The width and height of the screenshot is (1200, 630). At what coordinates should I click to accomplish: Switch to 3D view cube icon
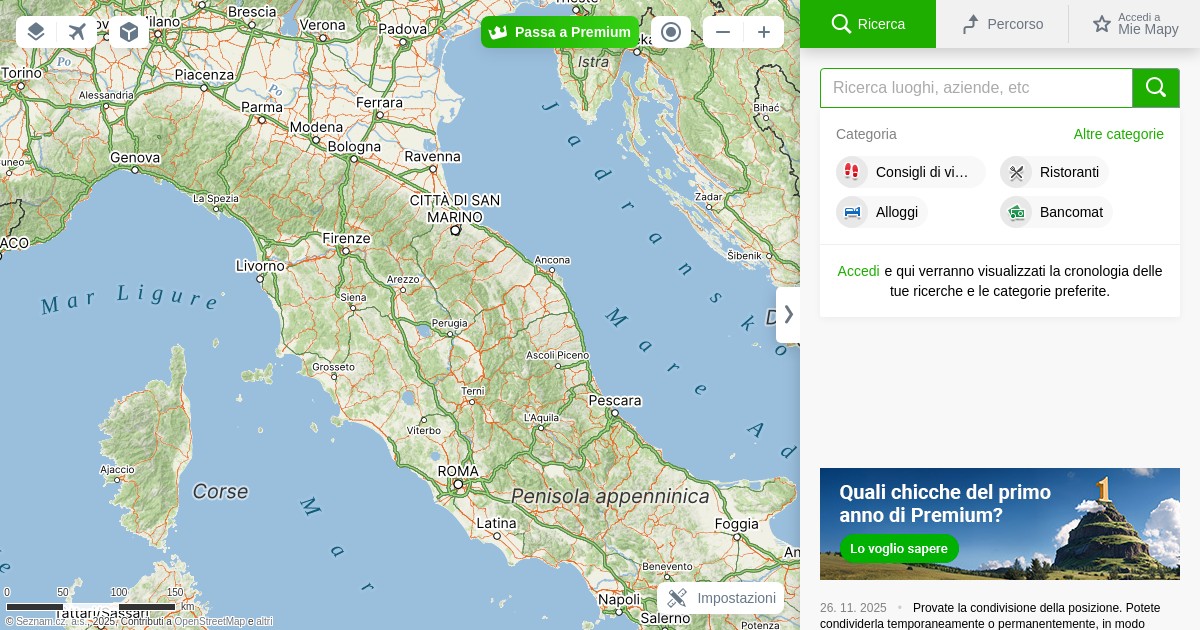click(129, 32)
